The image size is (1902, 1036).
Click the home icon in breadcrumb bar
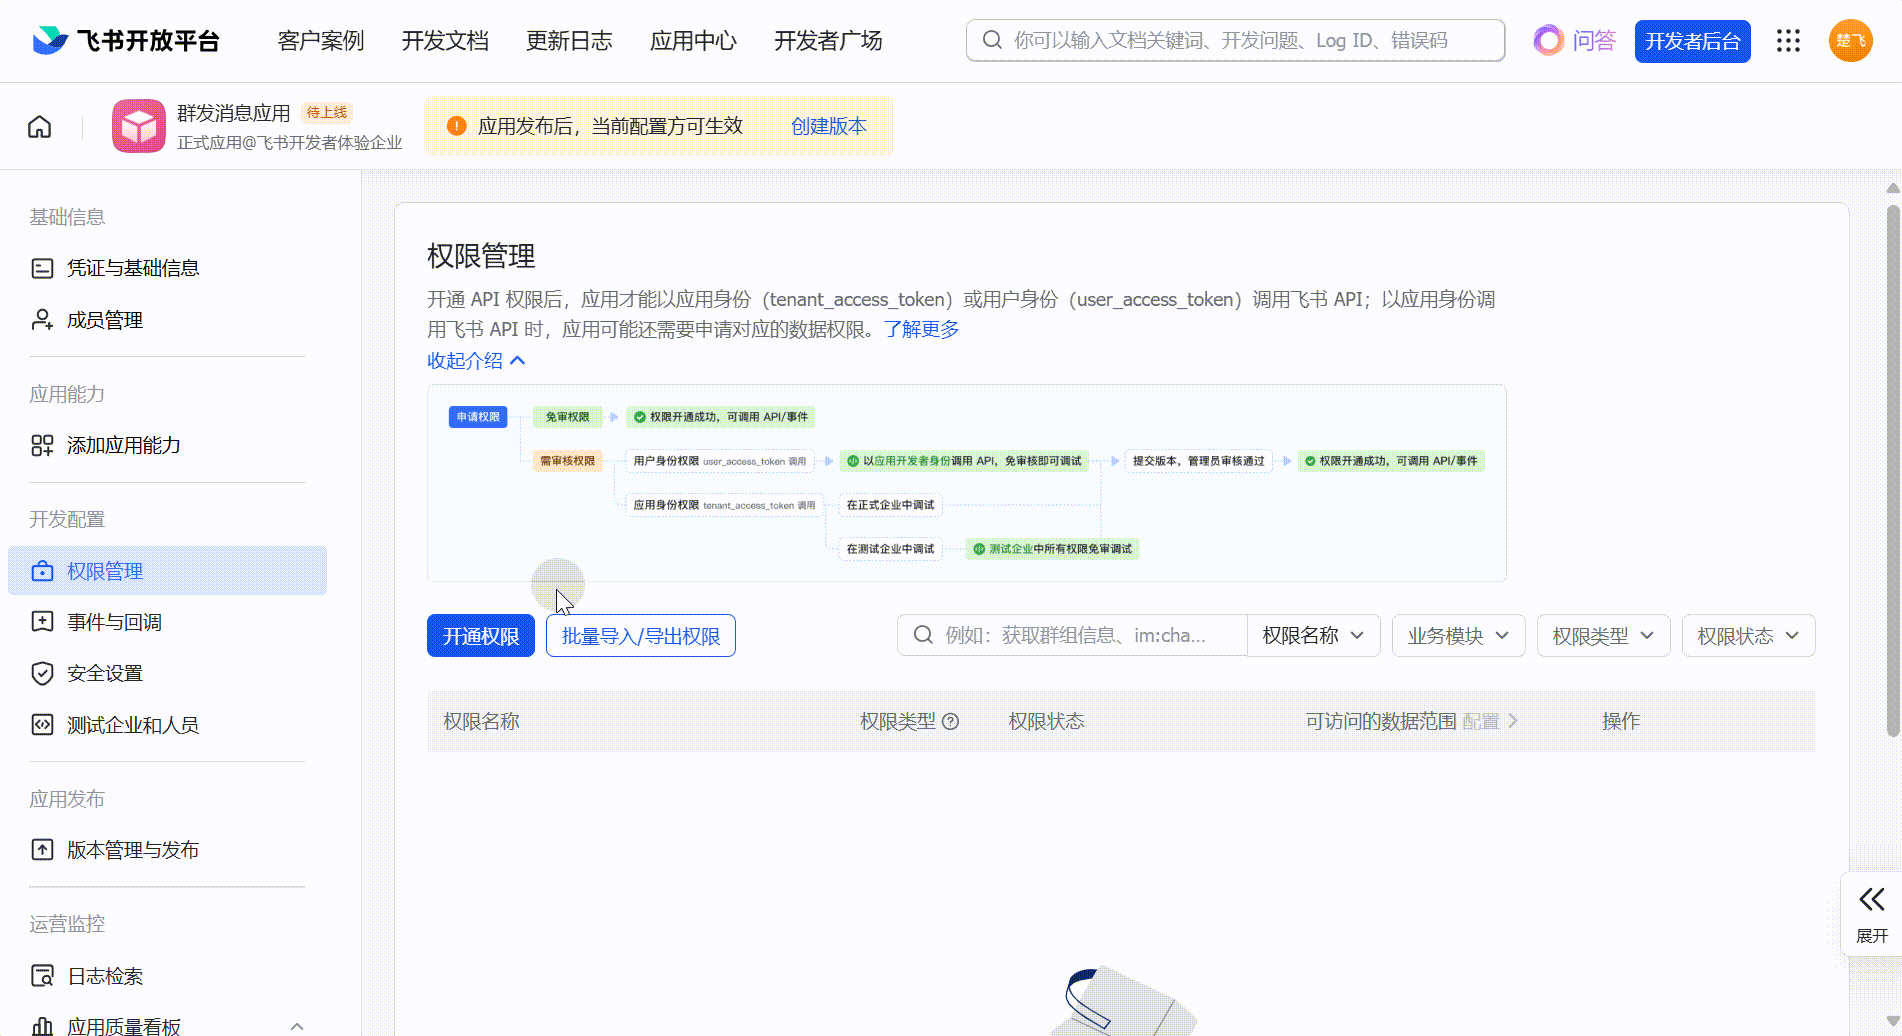(x=40, y=127)
